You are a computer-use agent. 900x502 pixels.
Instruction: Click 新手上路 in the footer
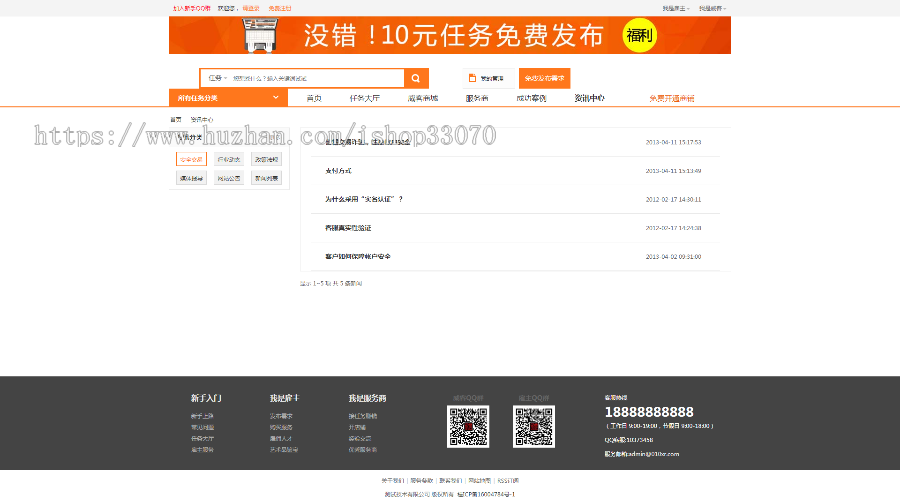coord(202,416)
